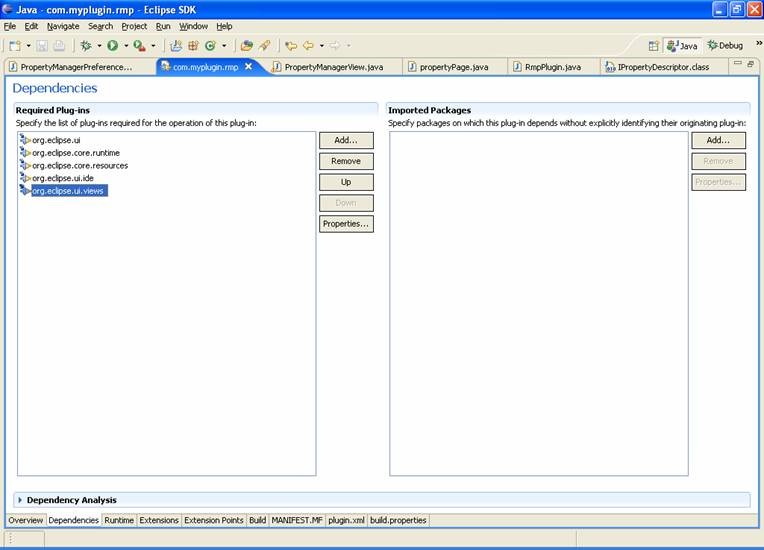Click inside the Imported Packages list
The width and height of the screenshot is (764, 550).
539,303
